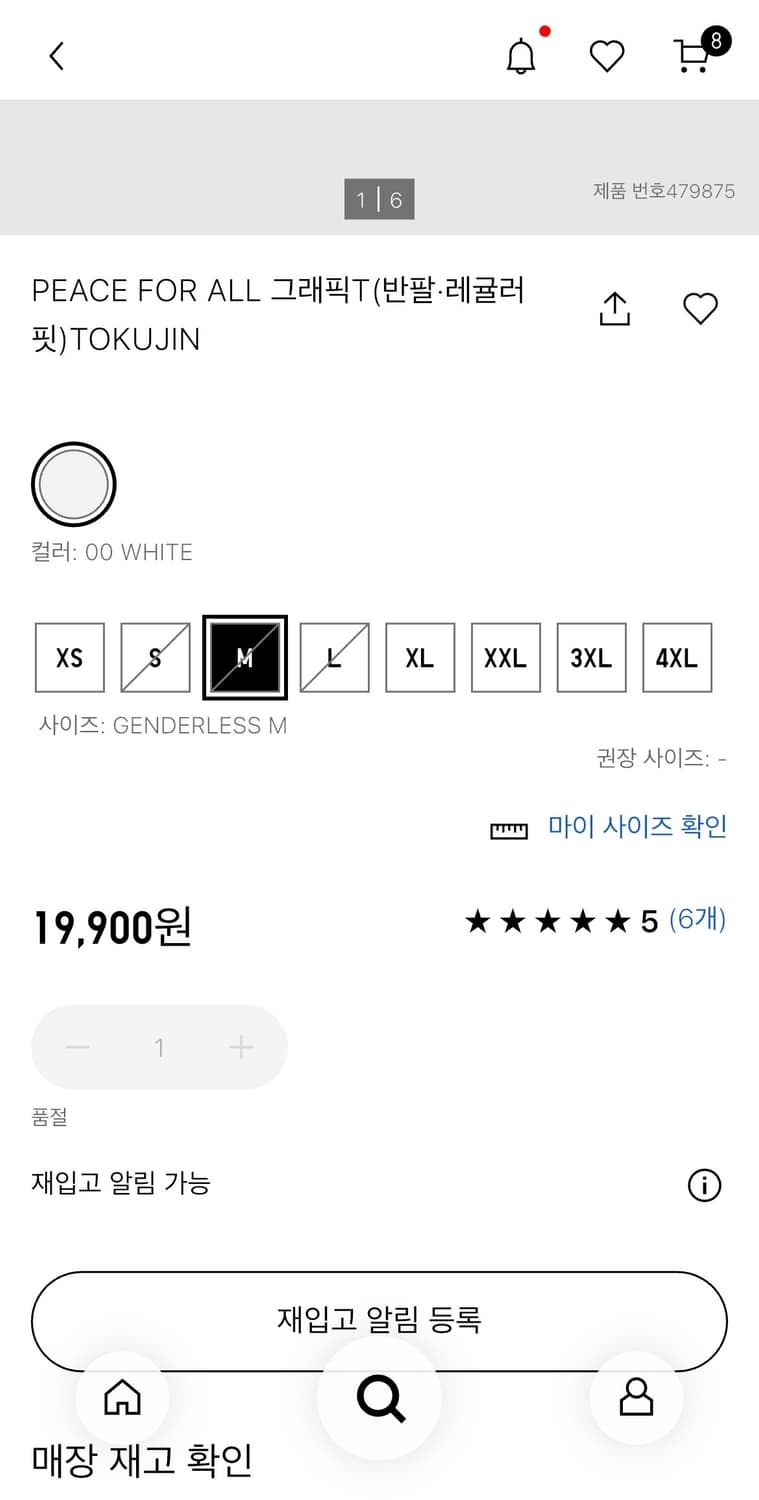Choose size 4XL

click(x=677, y=658)
